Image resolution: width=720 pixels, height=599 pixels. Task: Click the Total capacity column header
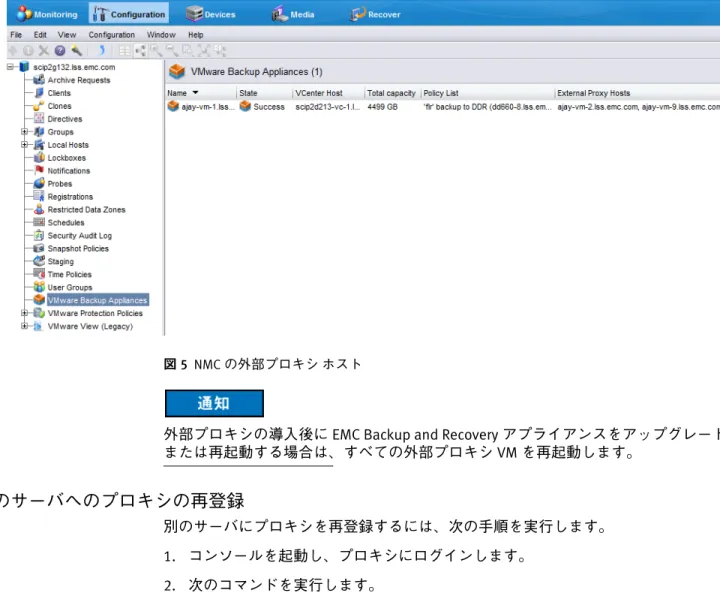pos(392,93)
